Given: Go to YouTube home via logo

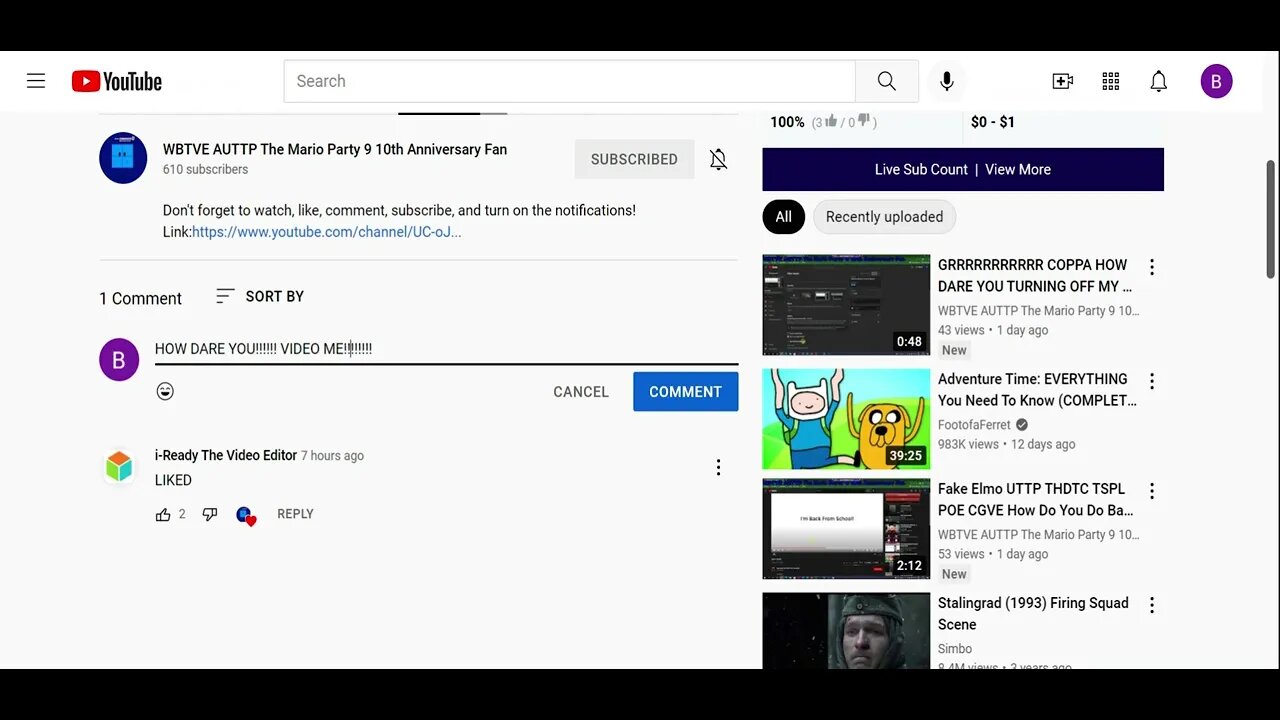Looking at the screenshot, I should (117, 81).
